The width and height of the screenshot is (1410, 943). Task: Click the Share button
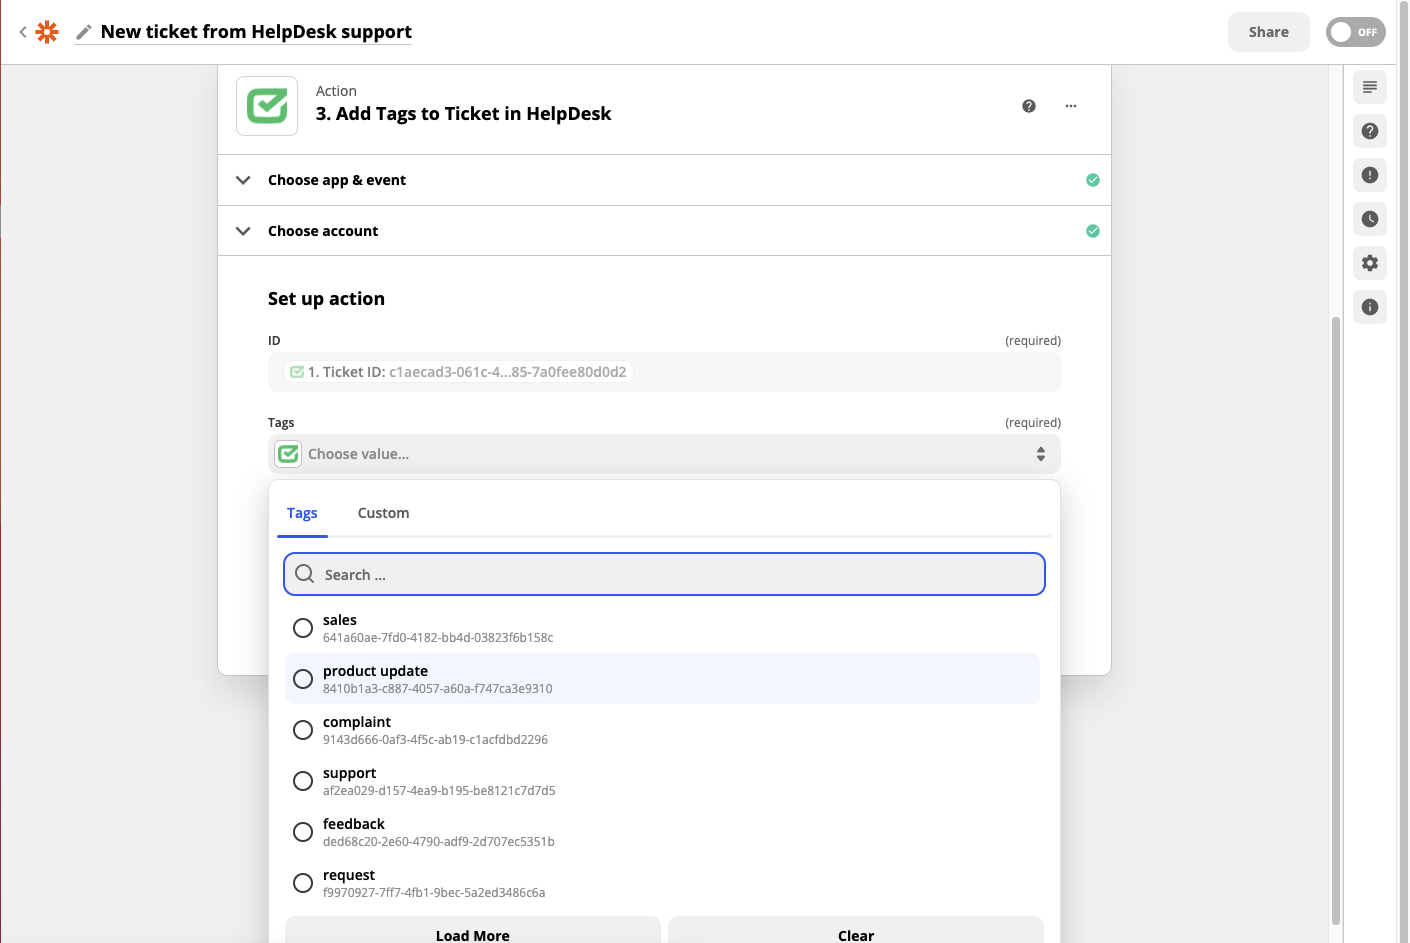[1268, 32]
